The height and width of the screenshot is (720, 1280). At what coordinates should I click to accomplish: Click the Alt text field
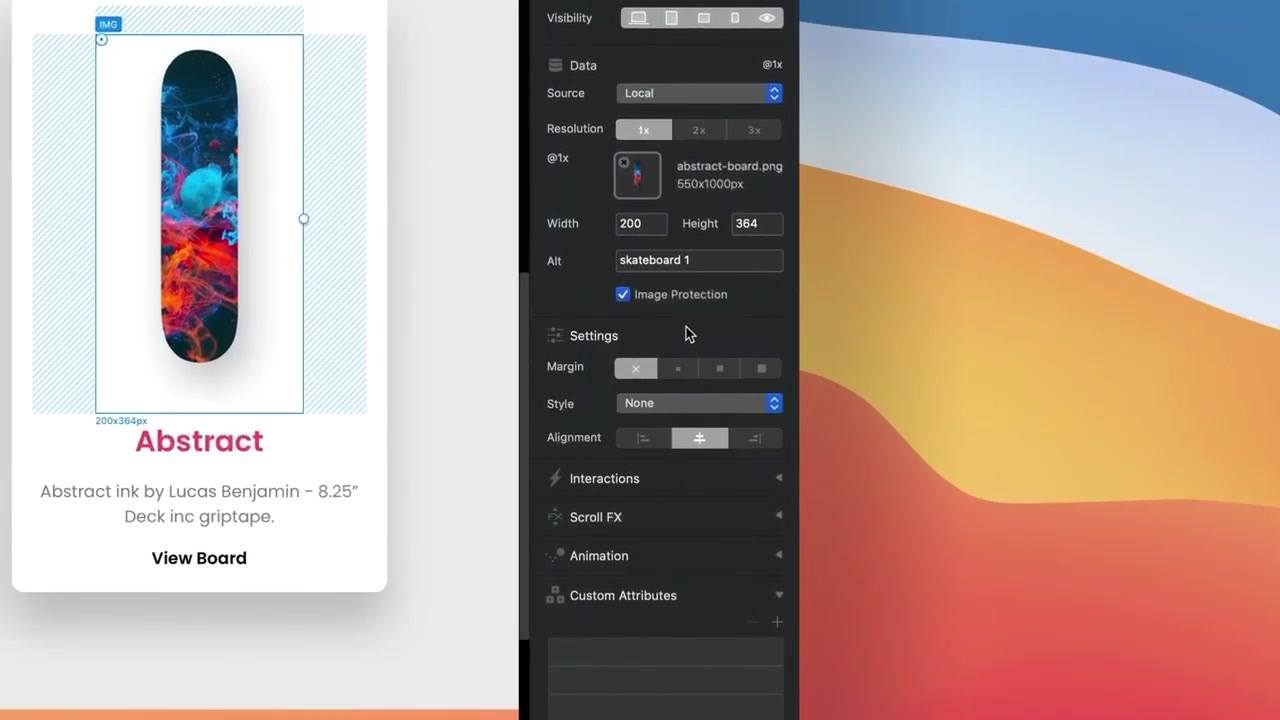699,260
